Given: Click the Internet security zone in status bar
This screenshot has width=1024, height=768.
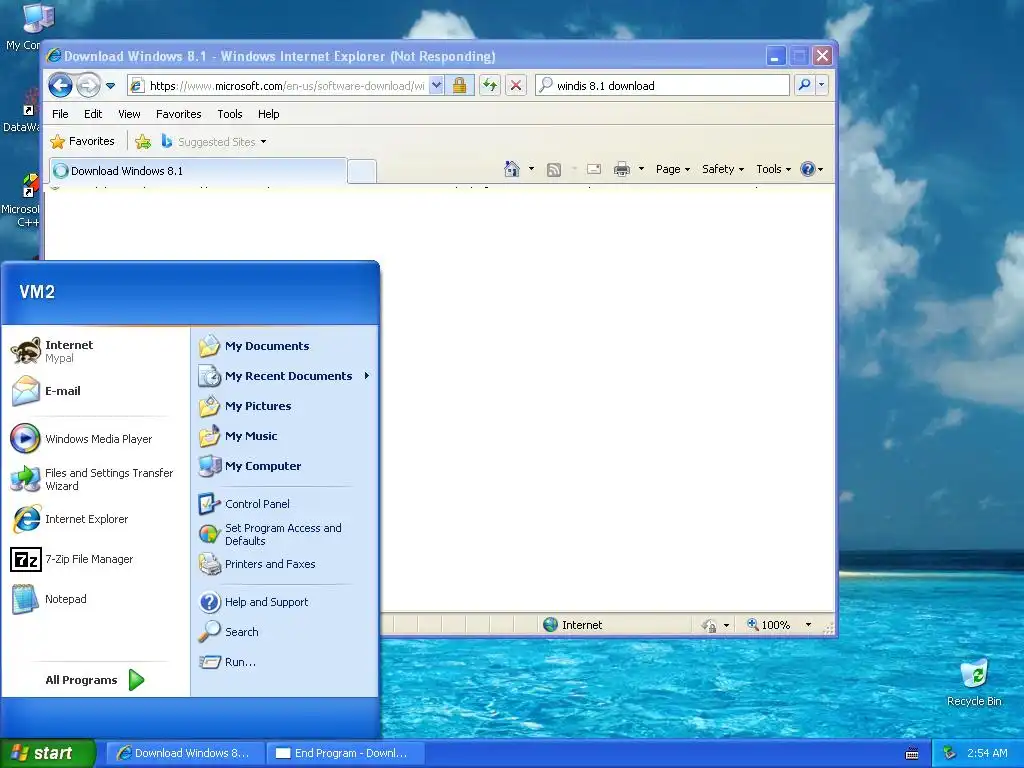Looking at the screenshot, I should 572,625.
